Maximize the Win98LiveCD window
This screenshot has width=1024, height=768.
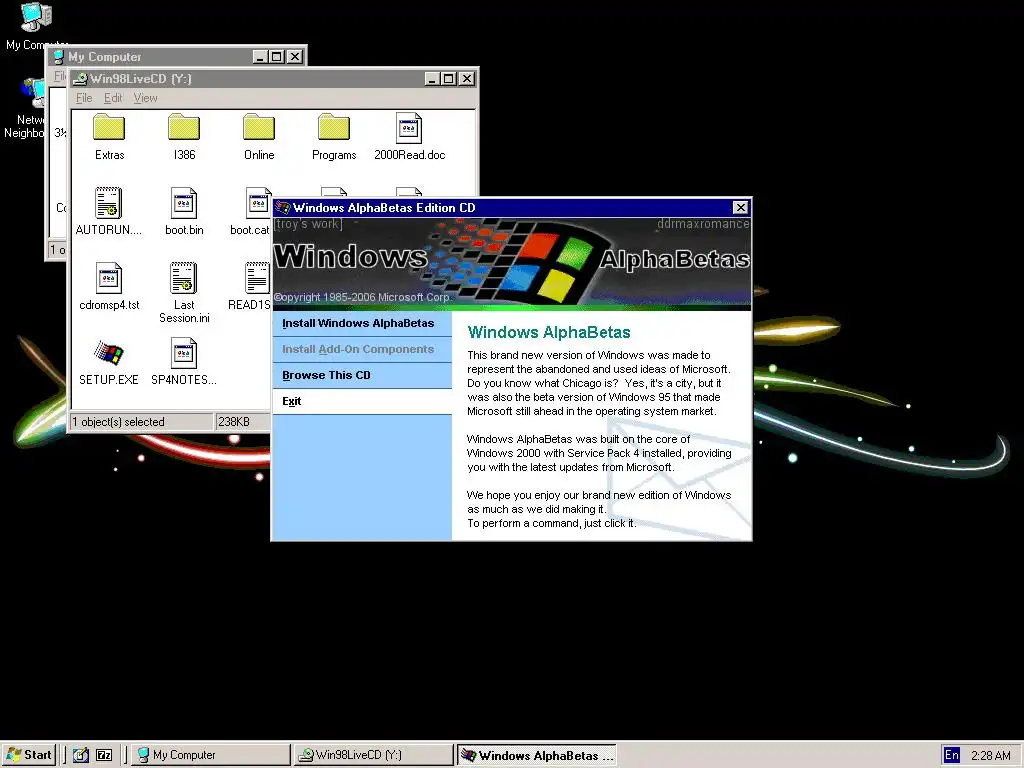pos(448,78)
